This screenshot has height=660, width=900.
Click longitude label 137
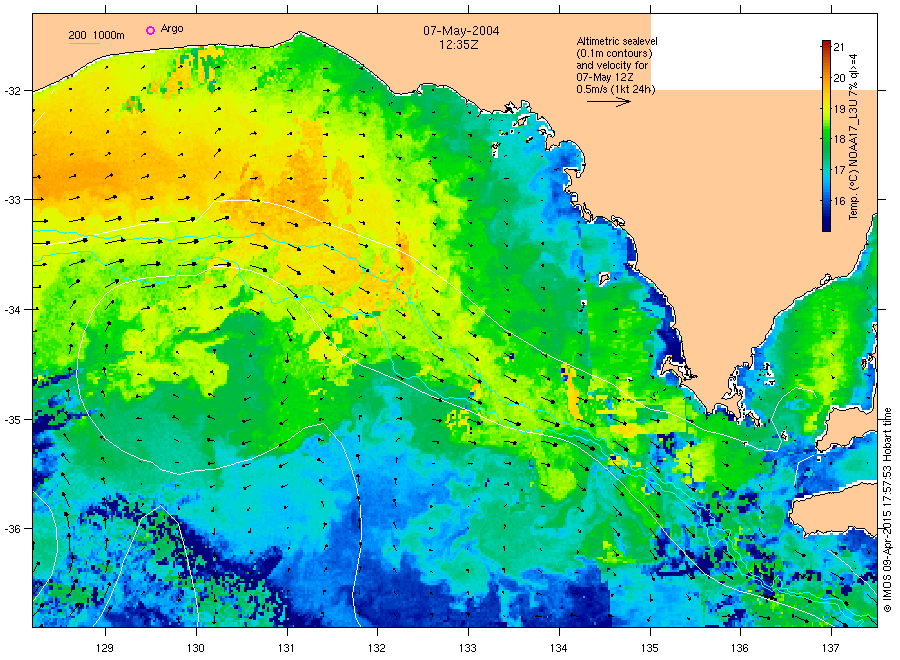831,649
